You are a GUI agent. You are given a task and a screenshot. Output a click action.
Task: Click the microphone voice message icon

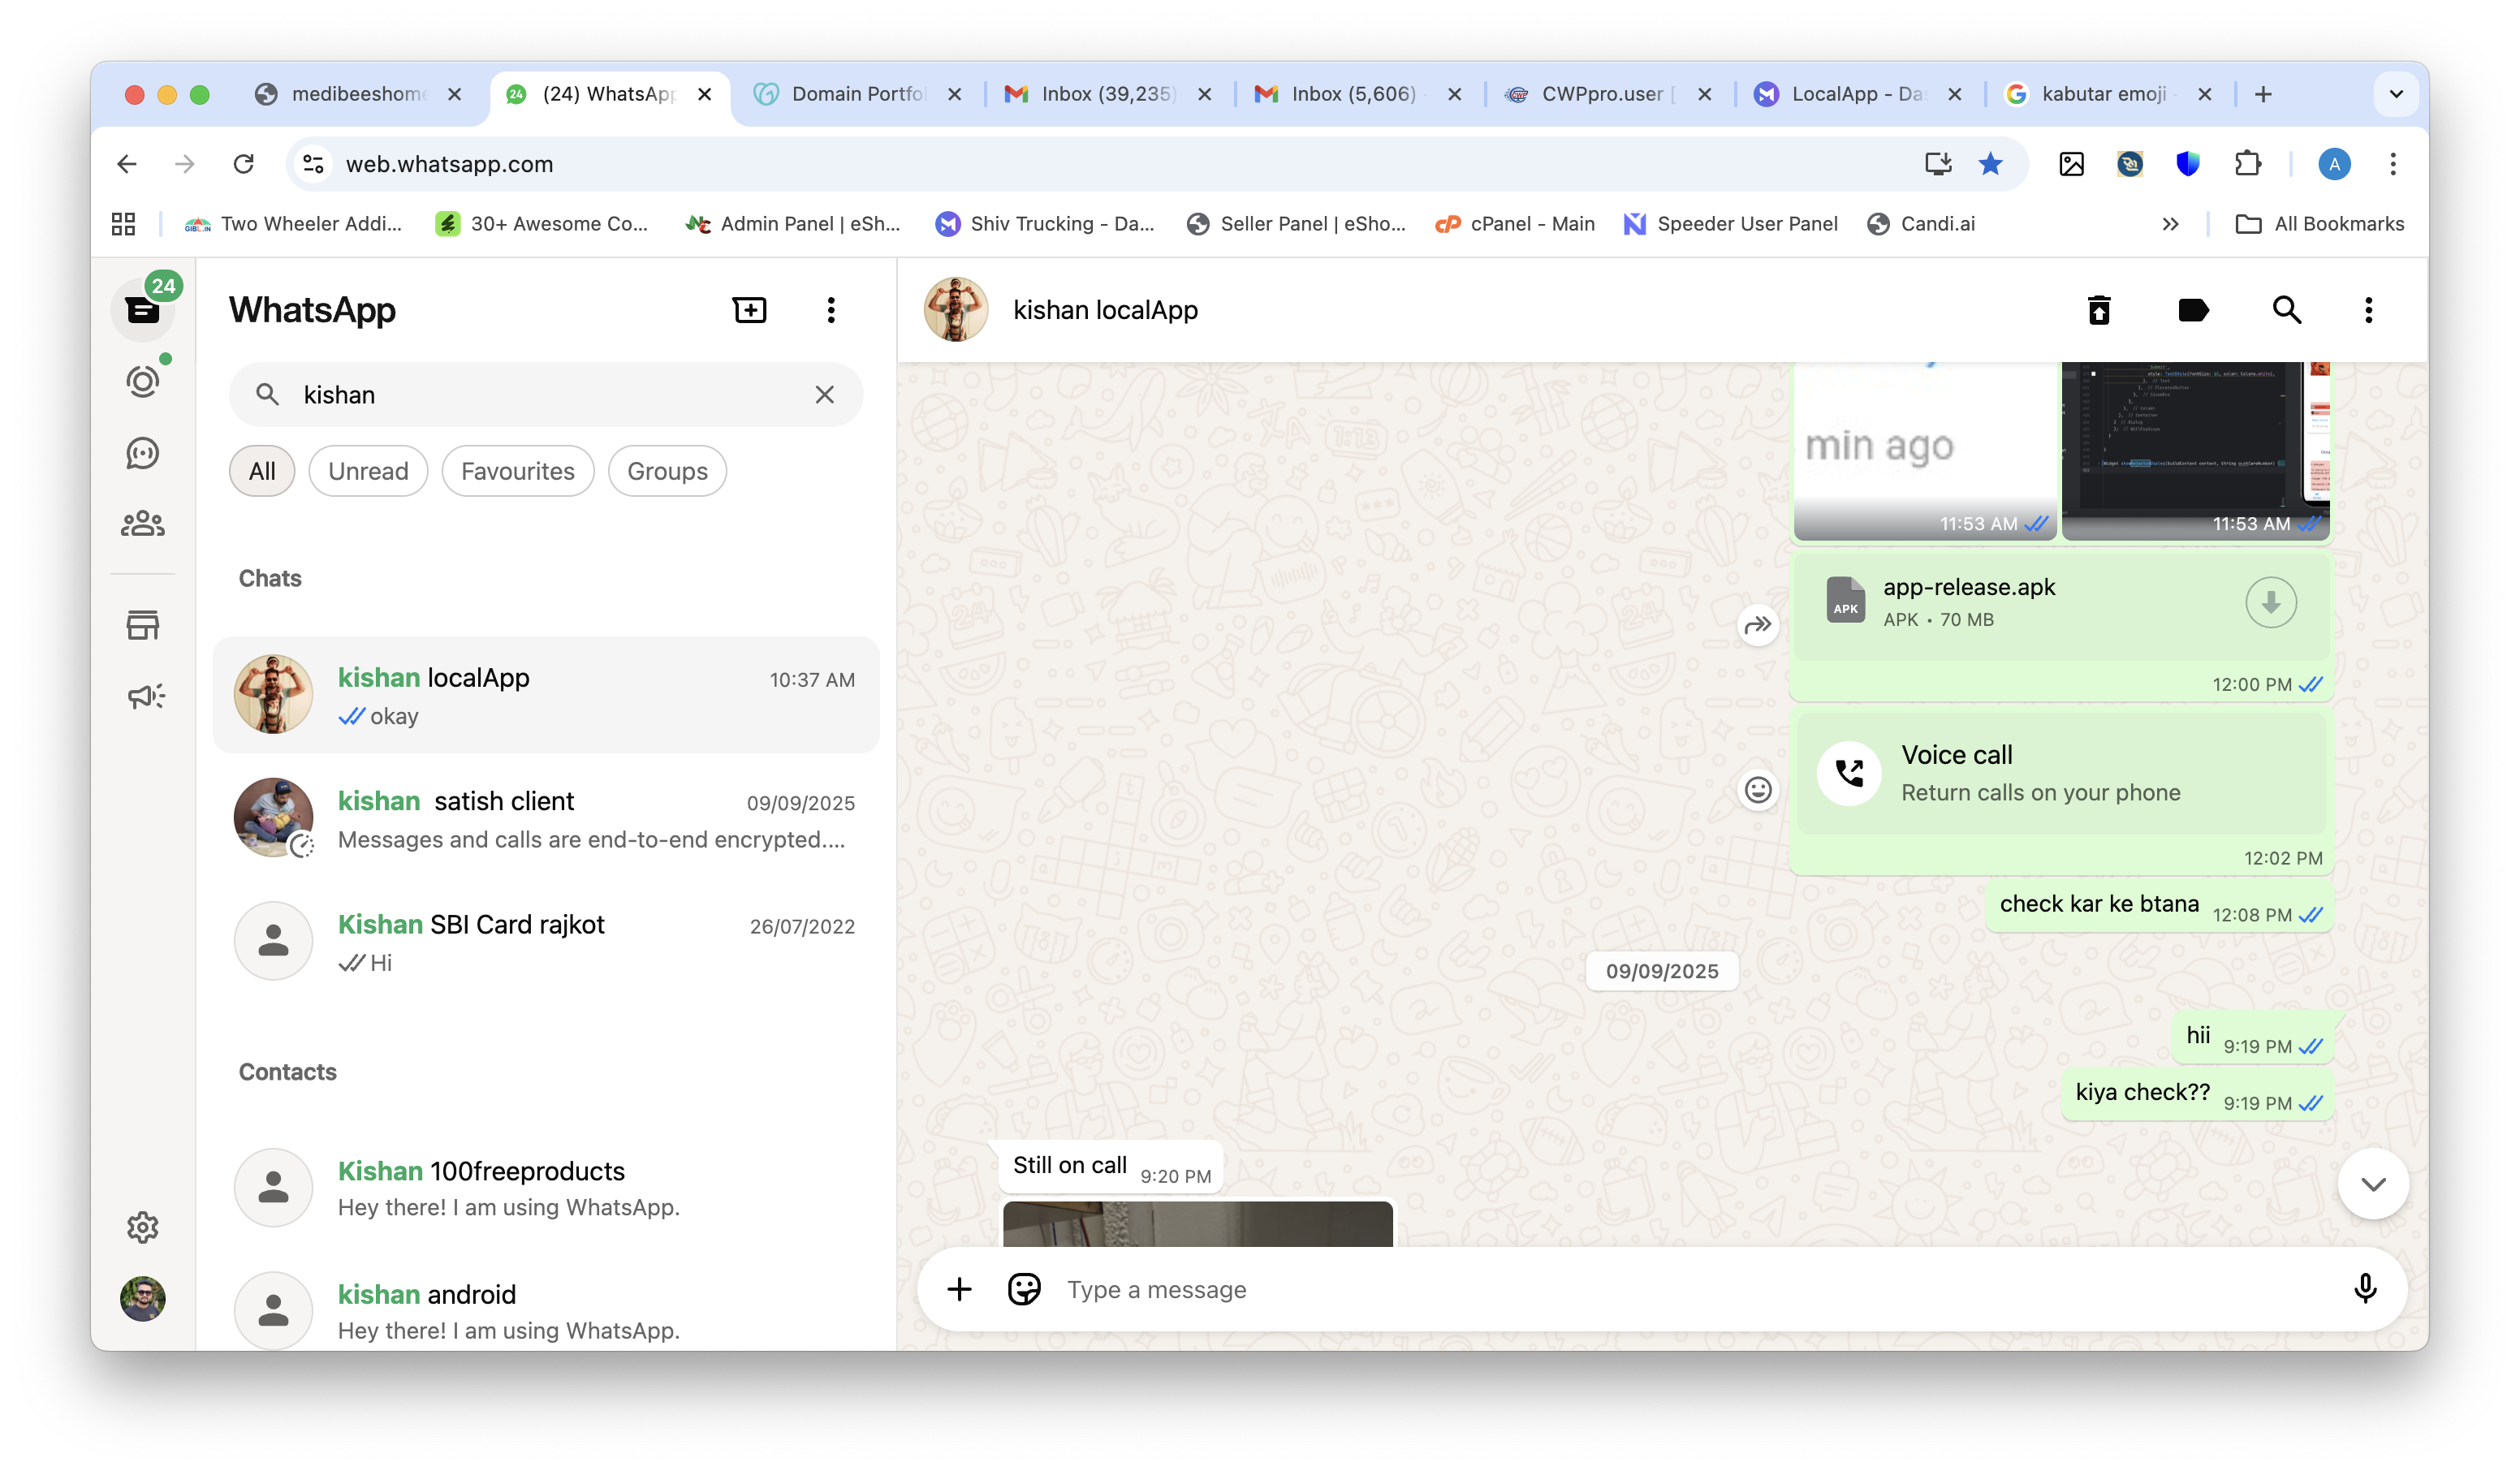pos(2364,1289)
